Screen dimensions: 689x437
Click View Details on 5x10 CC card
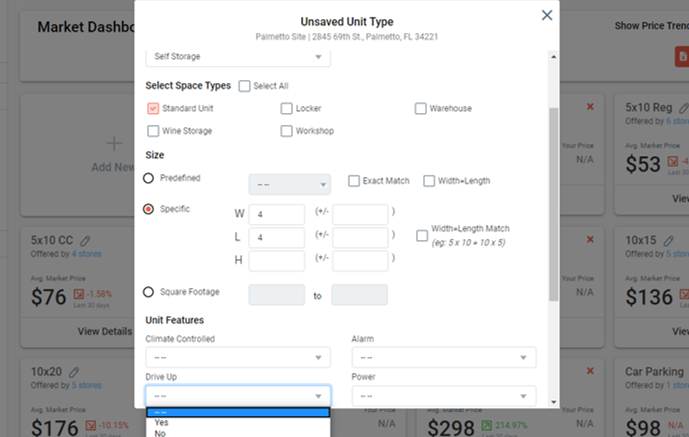pyautogui.click(x=105, y=331)
